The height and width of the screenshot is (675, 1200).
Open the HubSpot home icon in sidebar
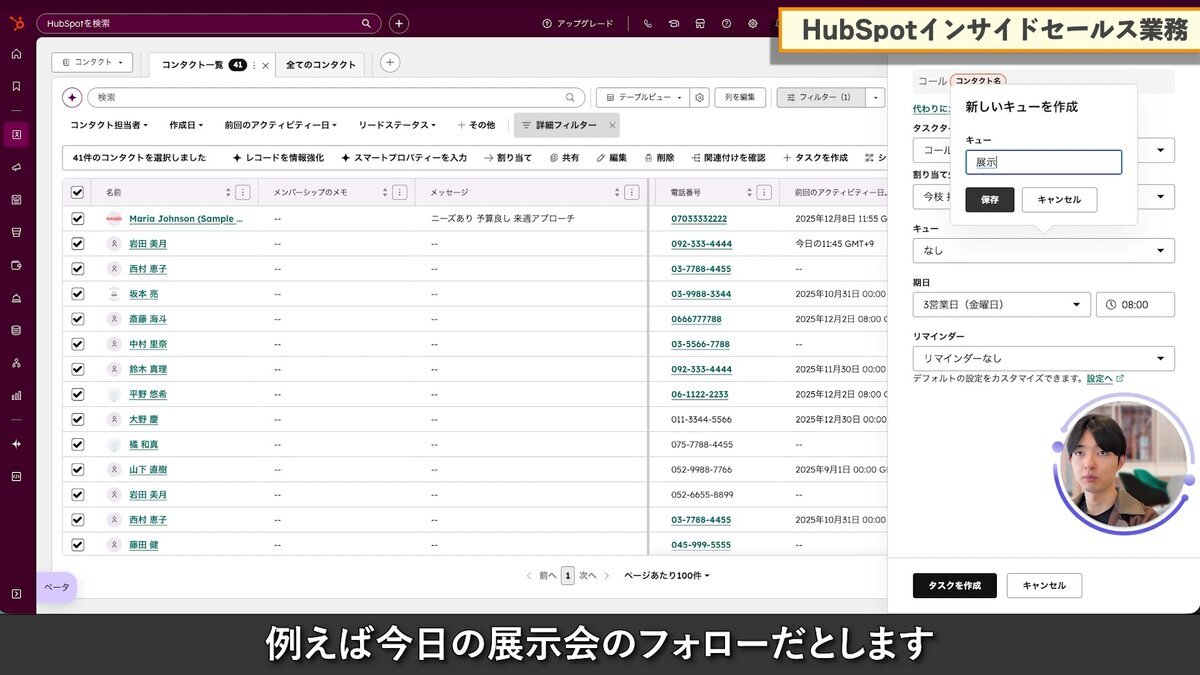pos(16,54)
